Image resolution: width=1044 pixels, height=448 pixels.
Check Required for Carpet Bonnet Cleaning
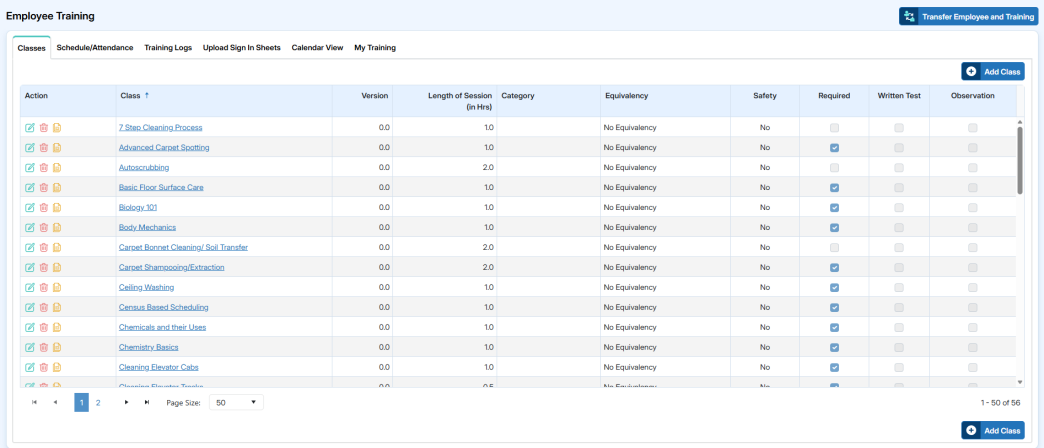pos(834,247)
